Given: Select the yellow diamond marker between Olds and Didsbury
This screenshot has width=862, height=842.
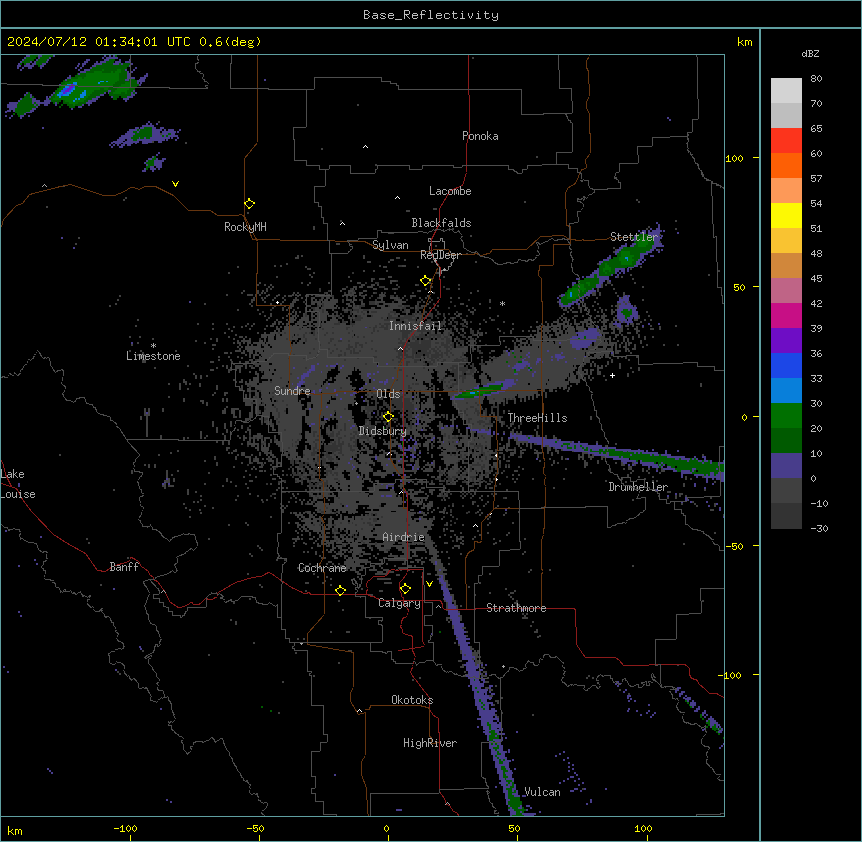Looking at the screenshot, I should 388,417.
